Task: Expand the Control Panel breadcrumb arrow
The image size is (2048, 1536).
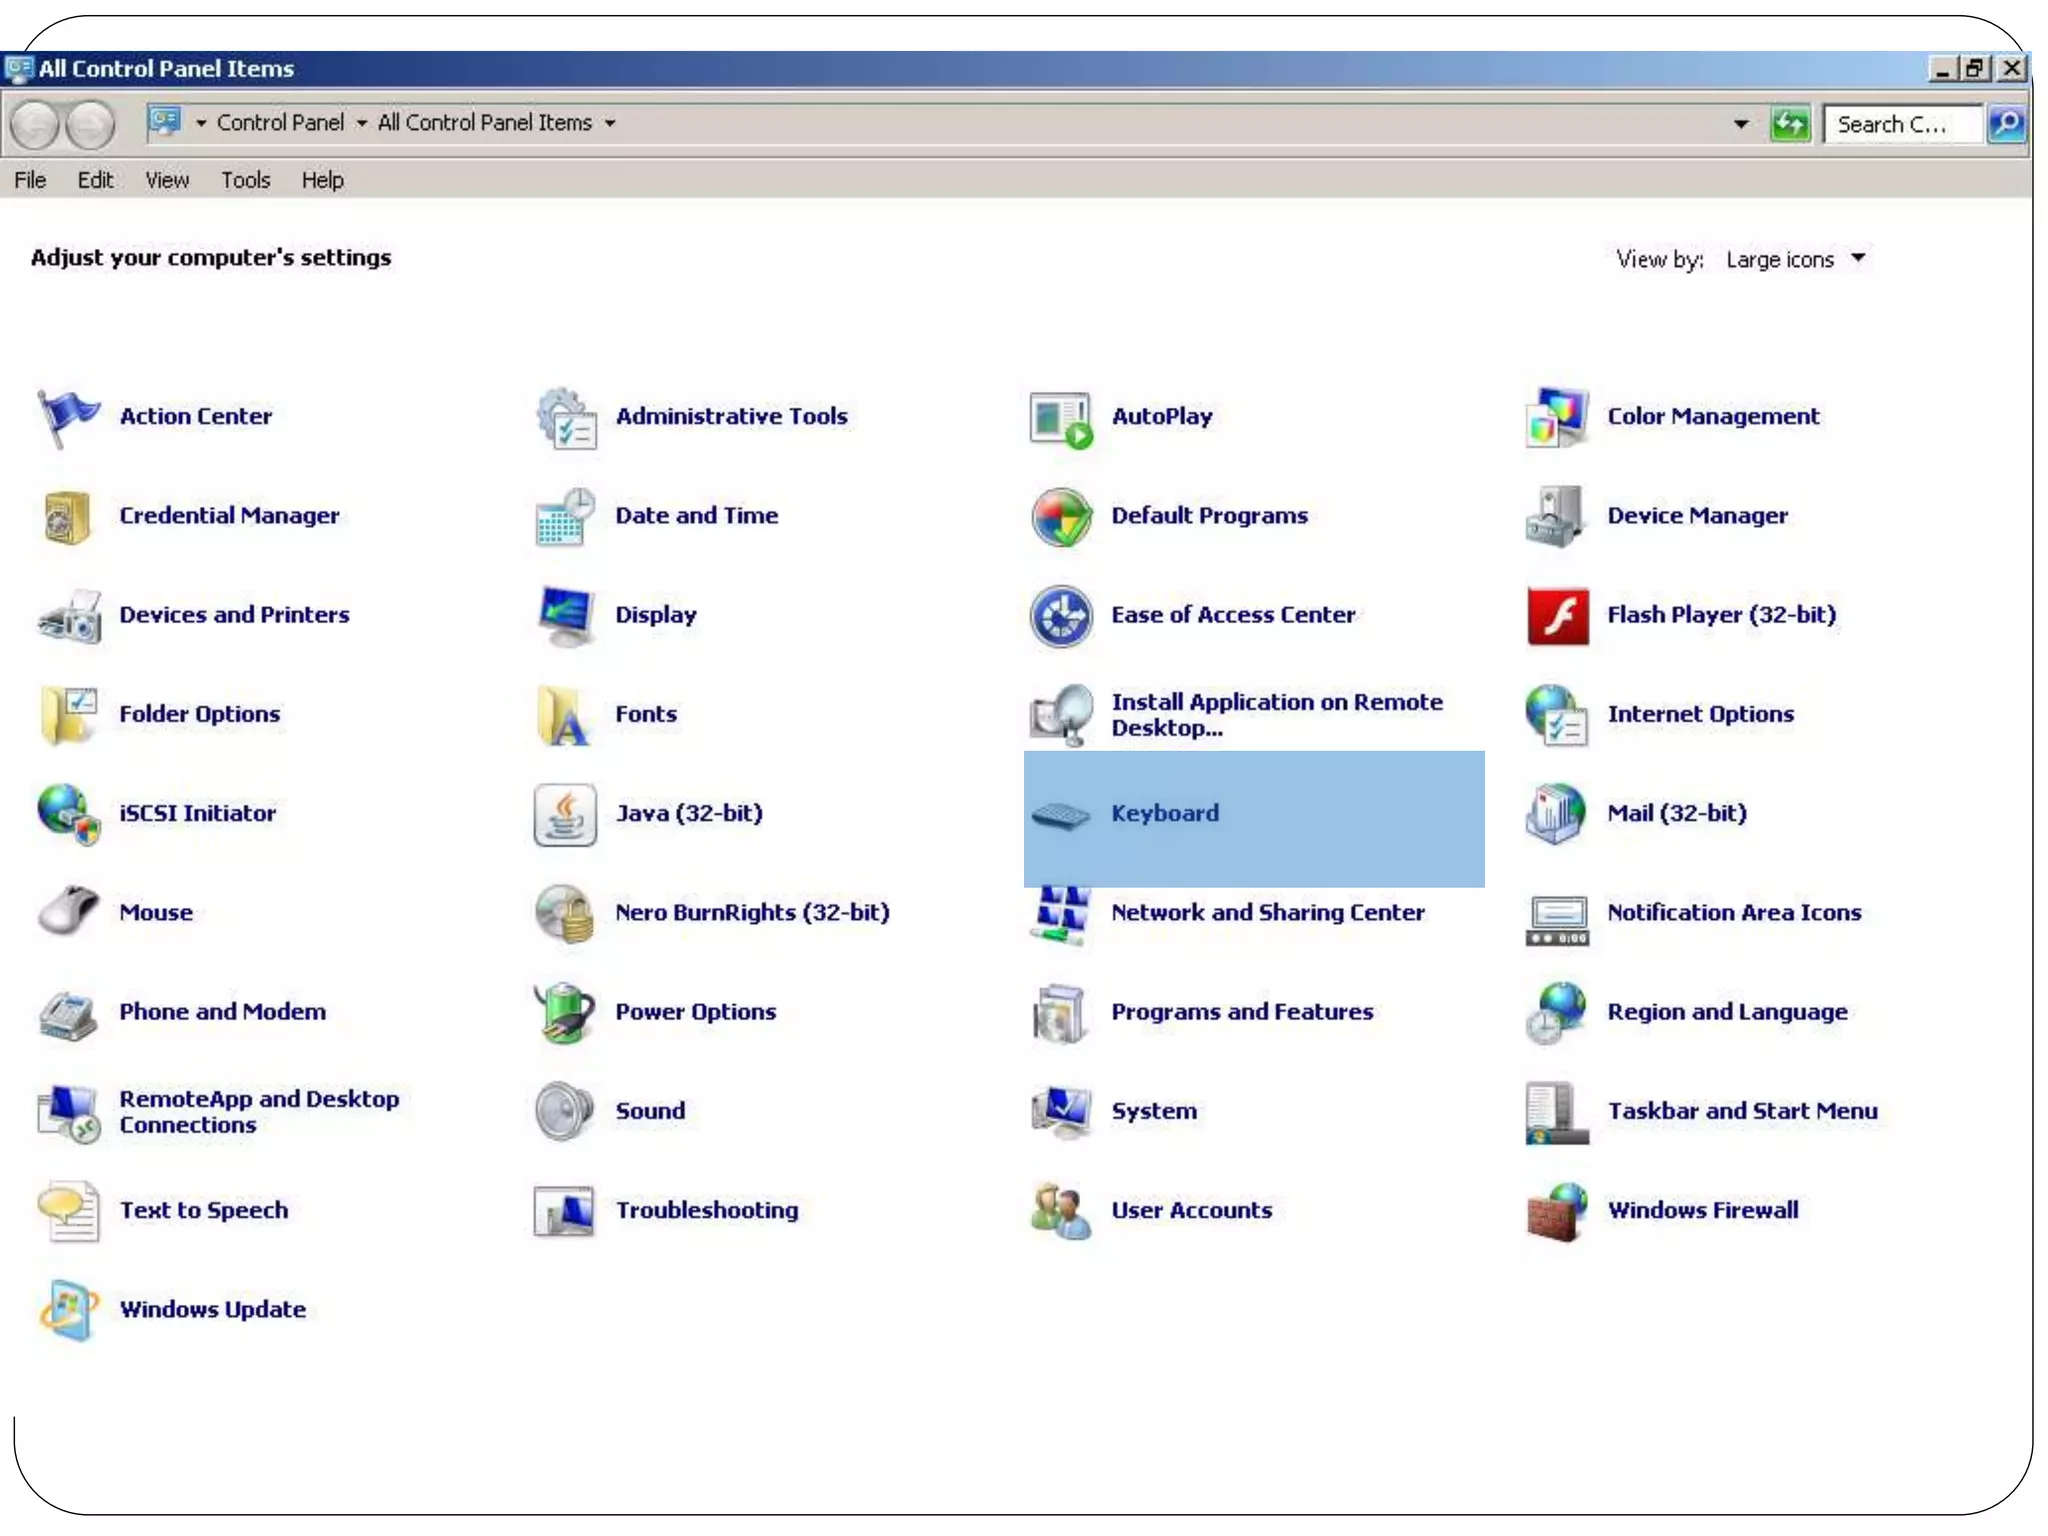Action: click(361, 124)
